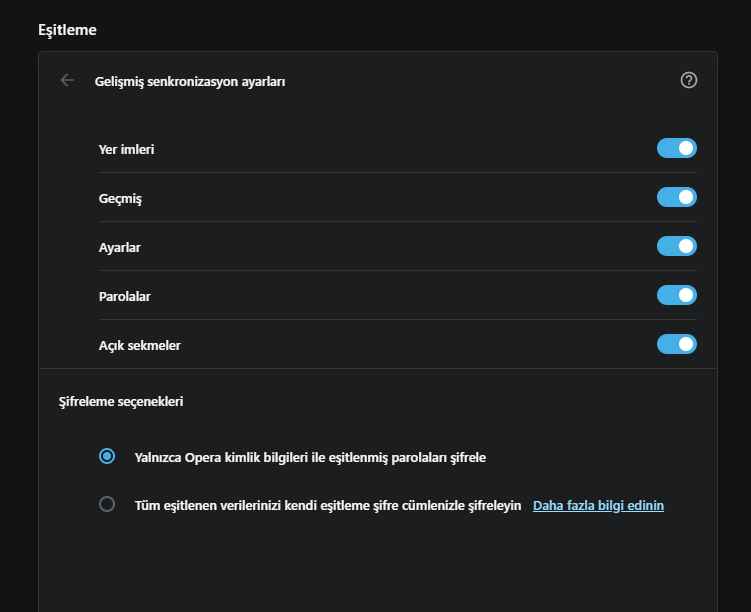Turn off the Geçmiş sync toggle
The height and width of the screenshot is (612, 751).
tap(676, 197)
